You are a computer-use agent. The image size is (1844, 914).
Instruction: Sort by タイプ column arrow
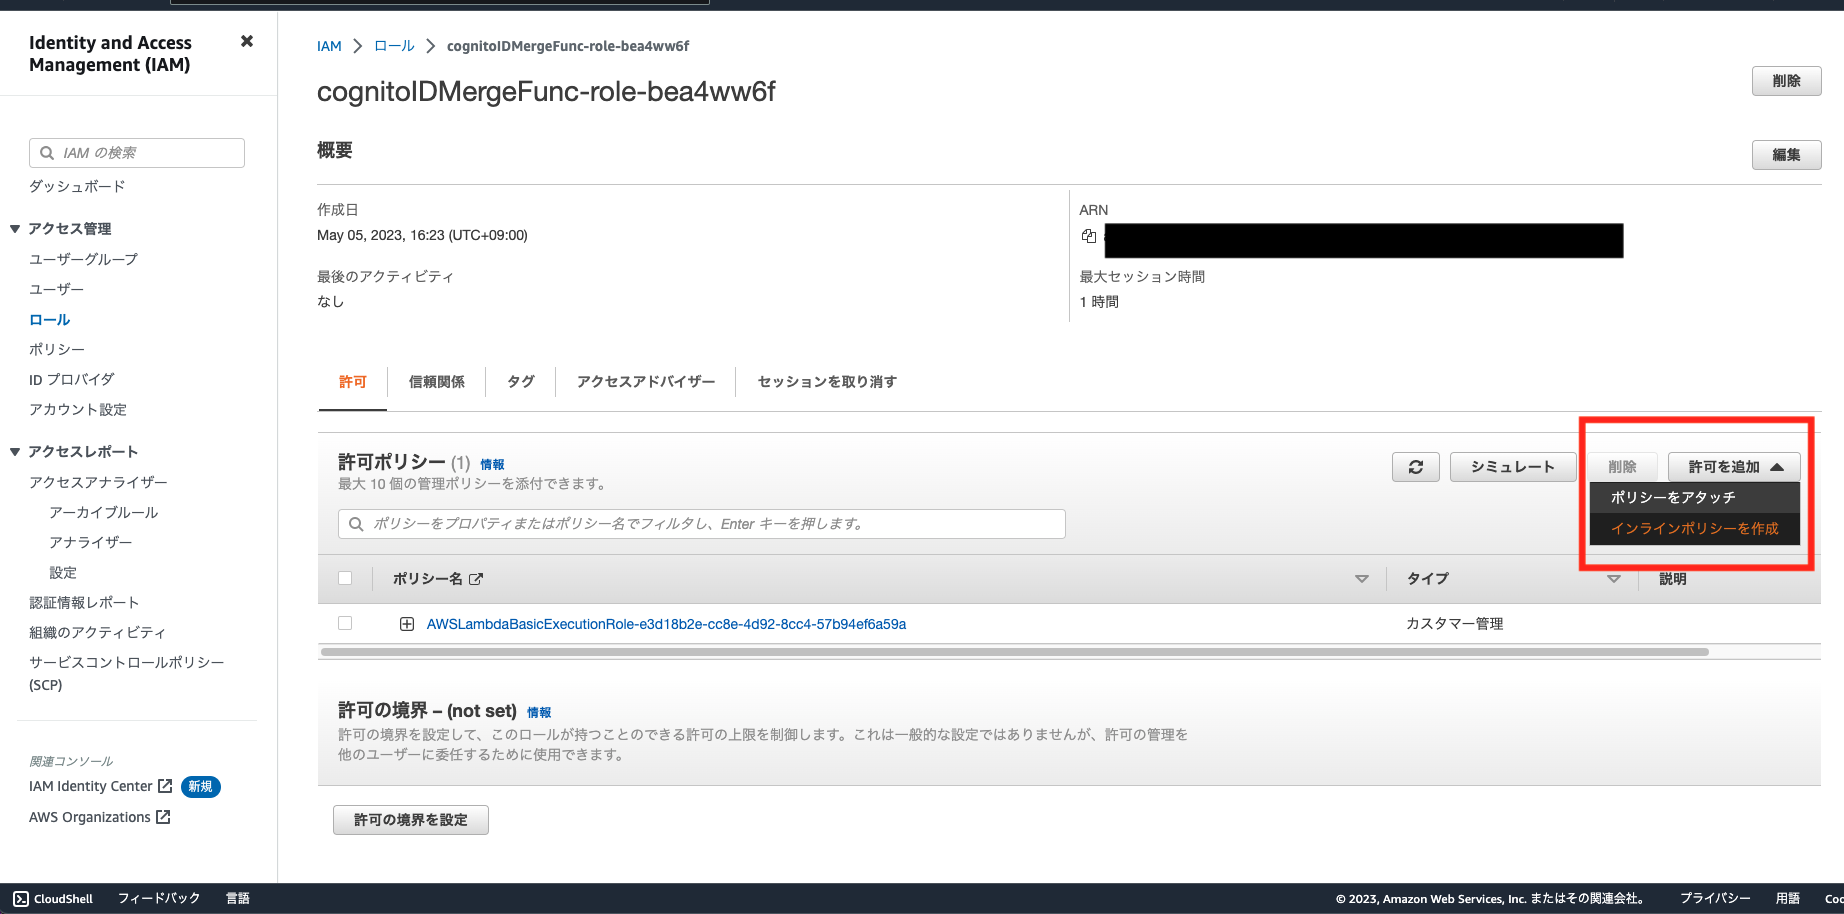1613,579
